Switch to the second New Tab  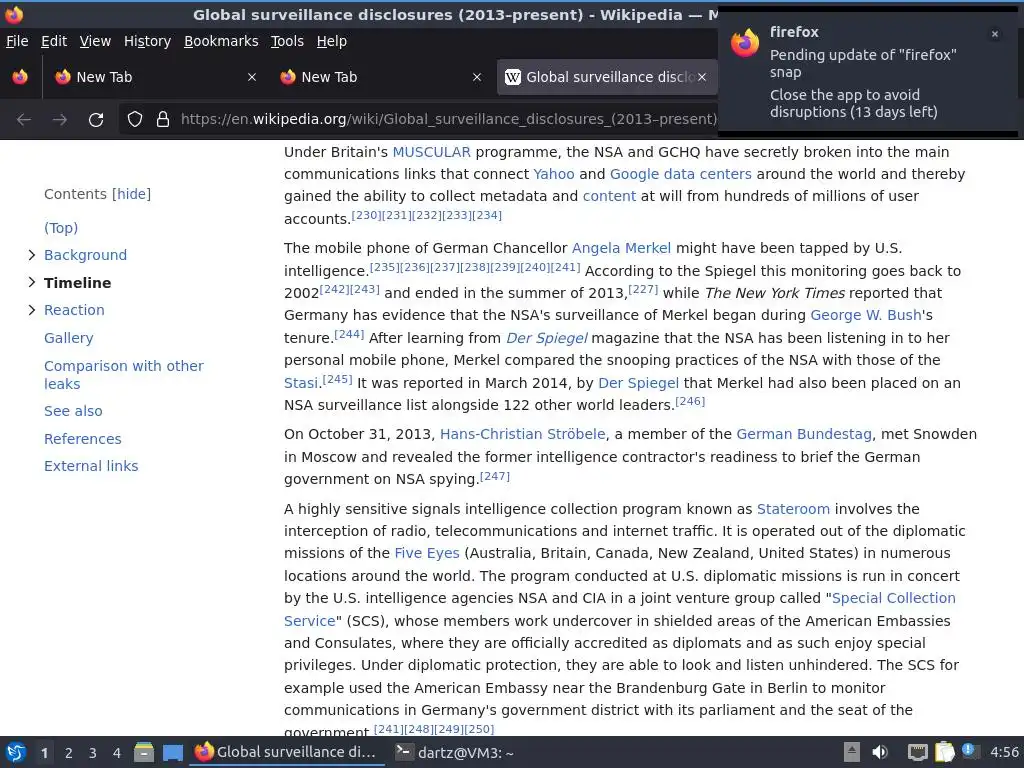click(381, 77)
